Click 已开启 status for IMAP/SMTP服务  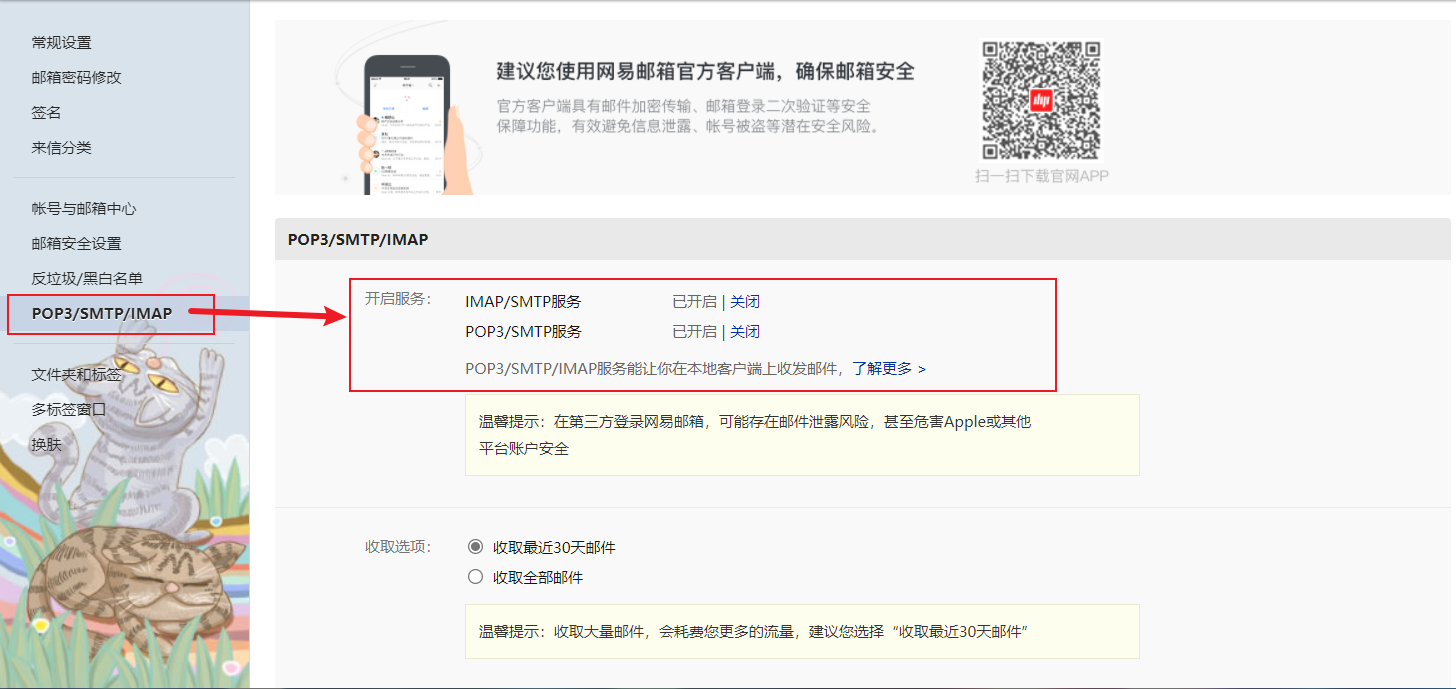[x=694, y=301]
